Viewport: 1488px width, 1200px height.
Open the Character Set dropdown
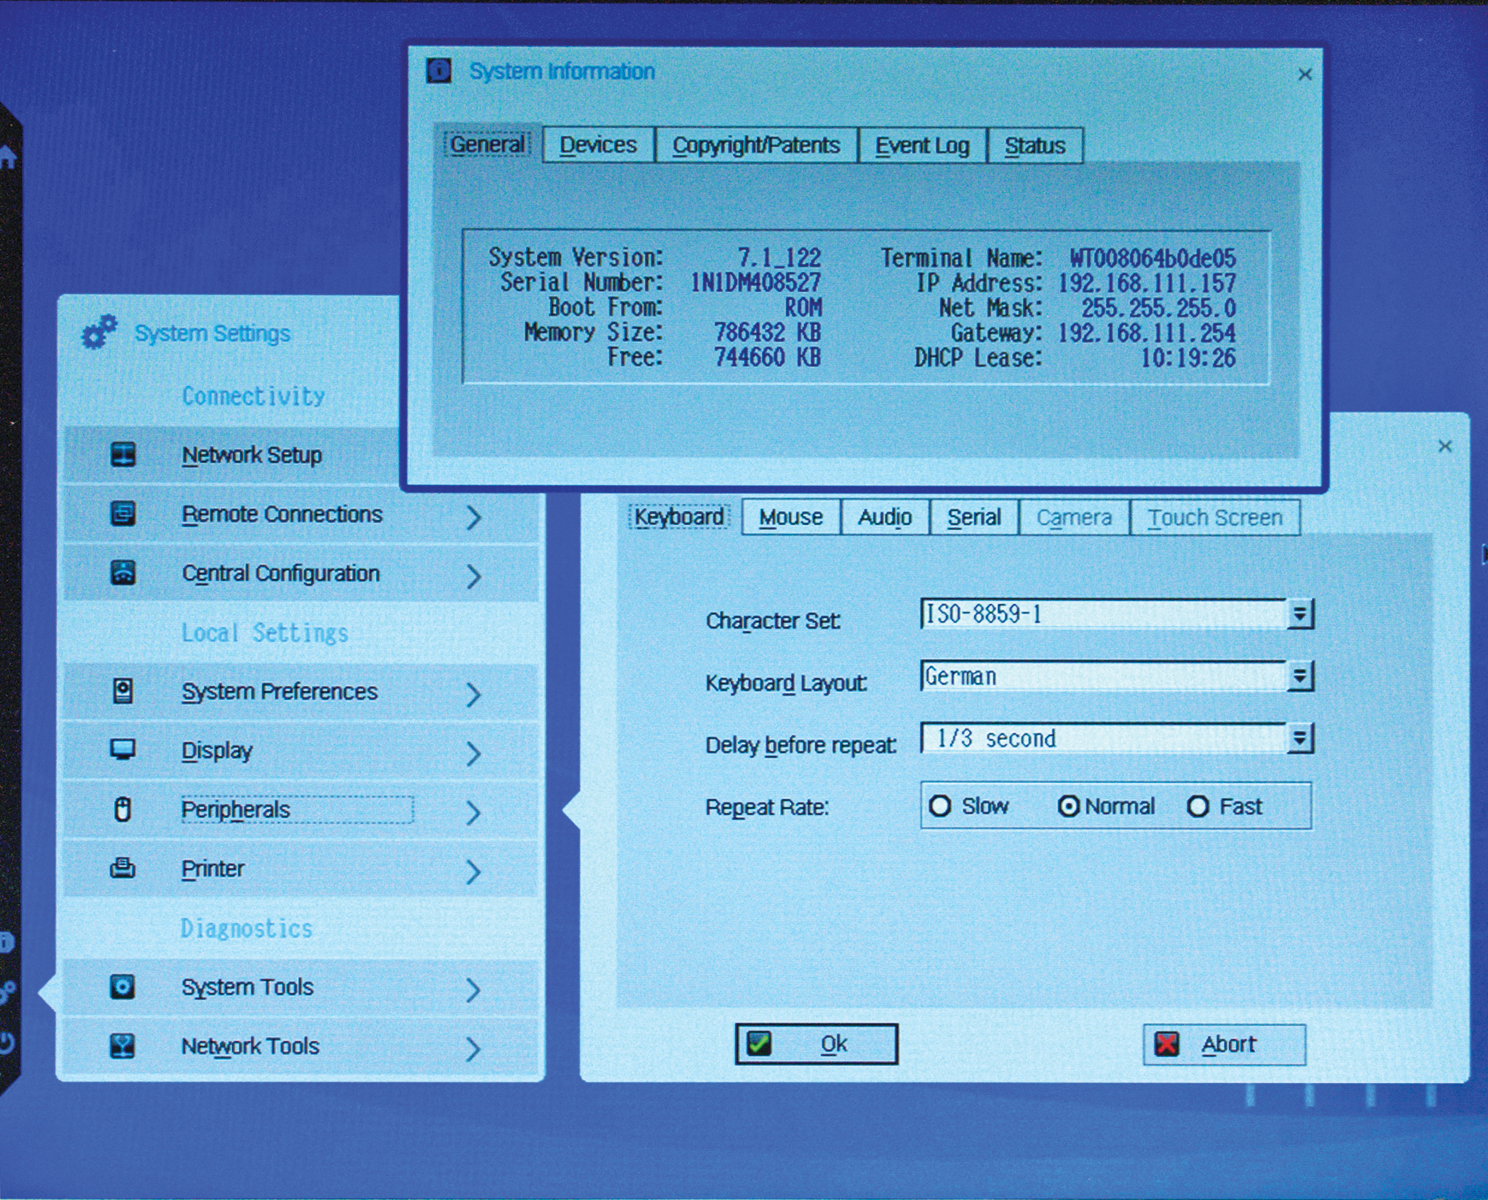point(1301,614)
